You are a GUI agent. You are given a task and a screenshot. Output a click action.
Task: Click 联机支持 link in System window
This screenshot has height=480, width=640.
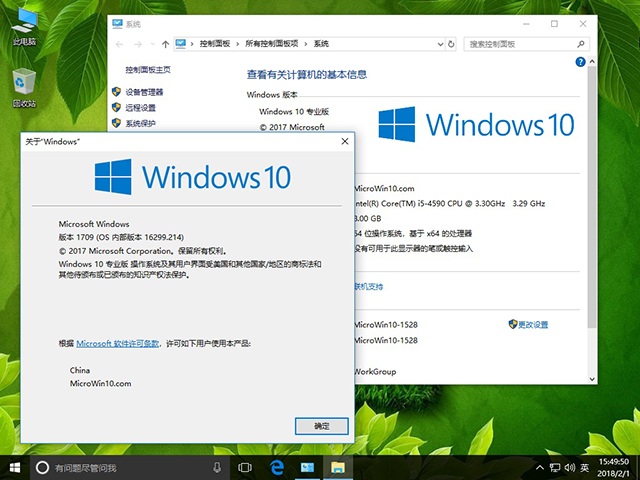(369, 287)
